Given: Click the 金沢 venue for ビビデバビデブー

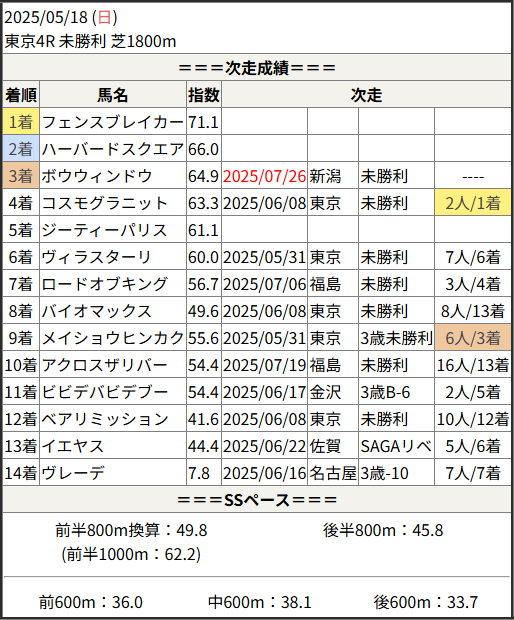Looking at the screenshot, I should point(325,392).
